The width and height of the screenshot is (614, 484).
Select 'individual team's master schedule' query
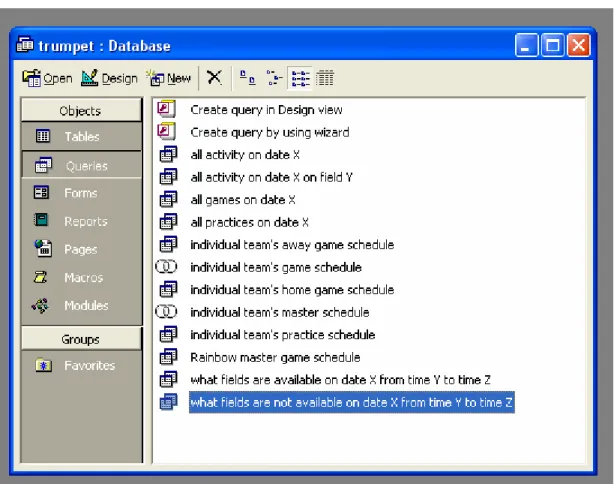point(280,312)
